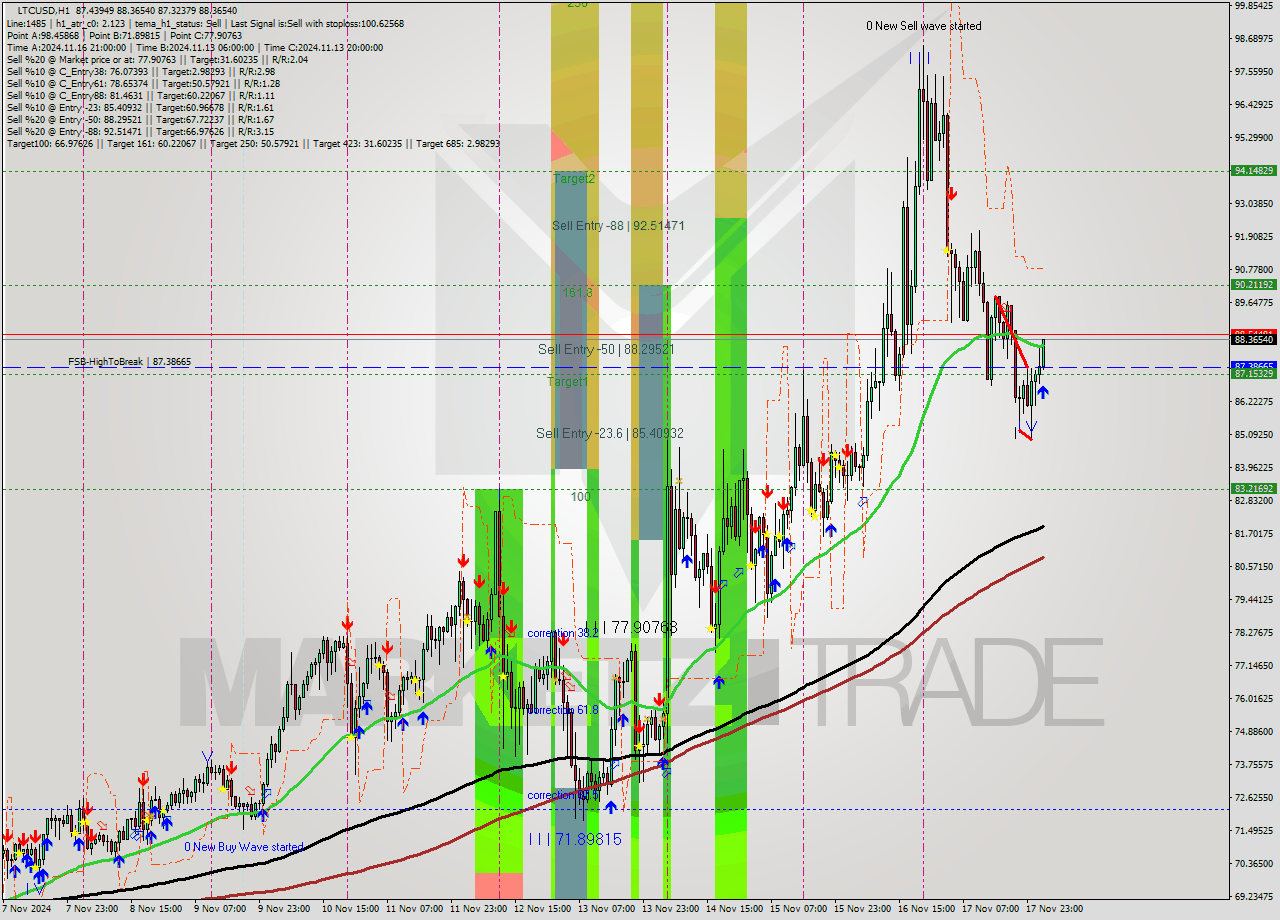Click the 'C_Entry61: 78.65374' line
This screenshot has height=920, width=1280.
[x=143, y=83]
